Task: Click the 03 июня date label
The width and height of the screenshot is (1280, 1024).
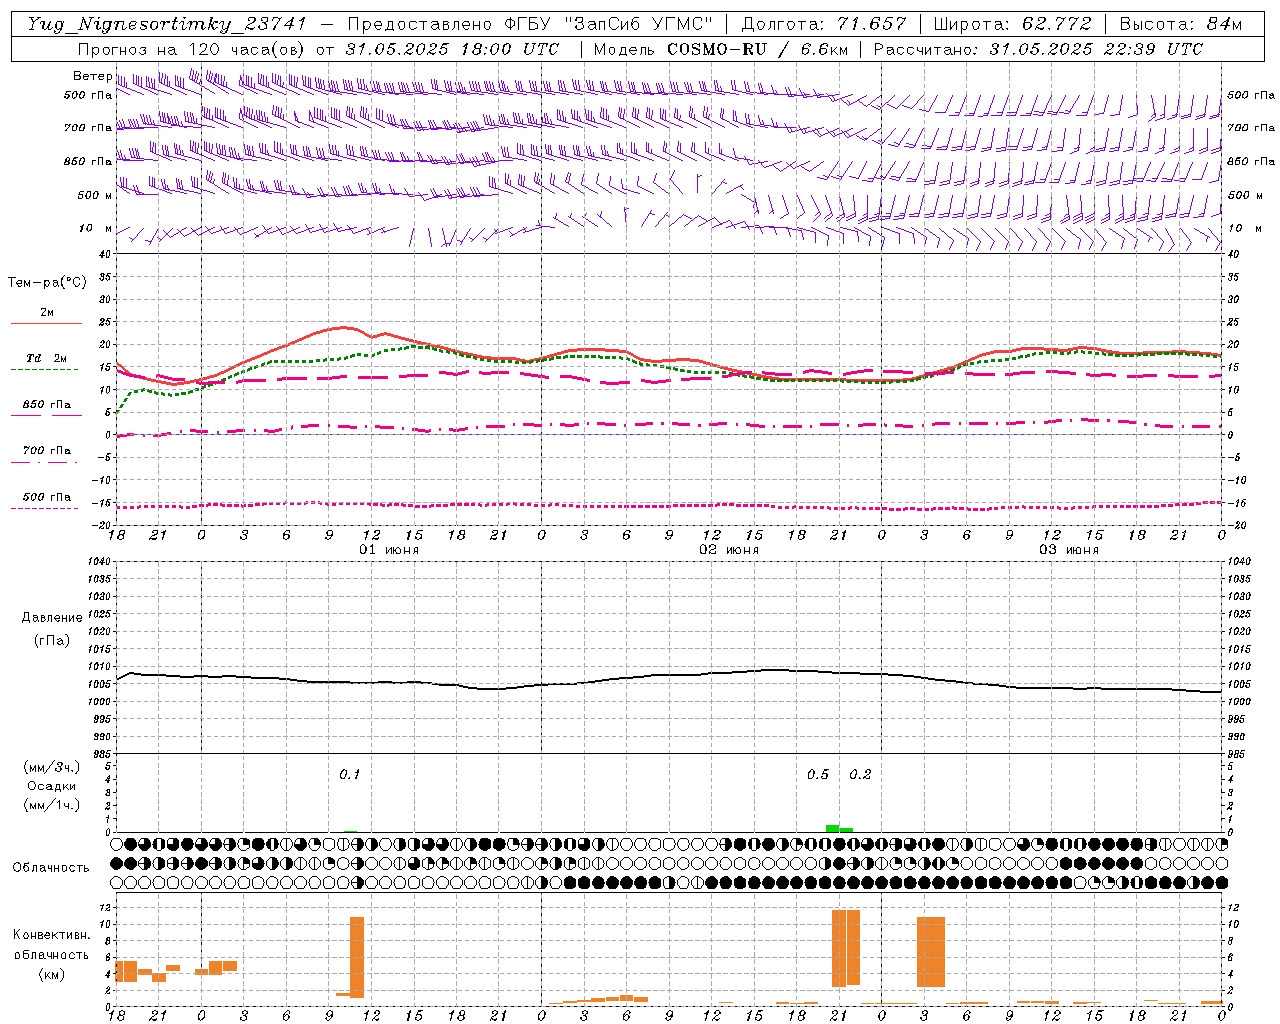Action: [x=1069, y=550]
